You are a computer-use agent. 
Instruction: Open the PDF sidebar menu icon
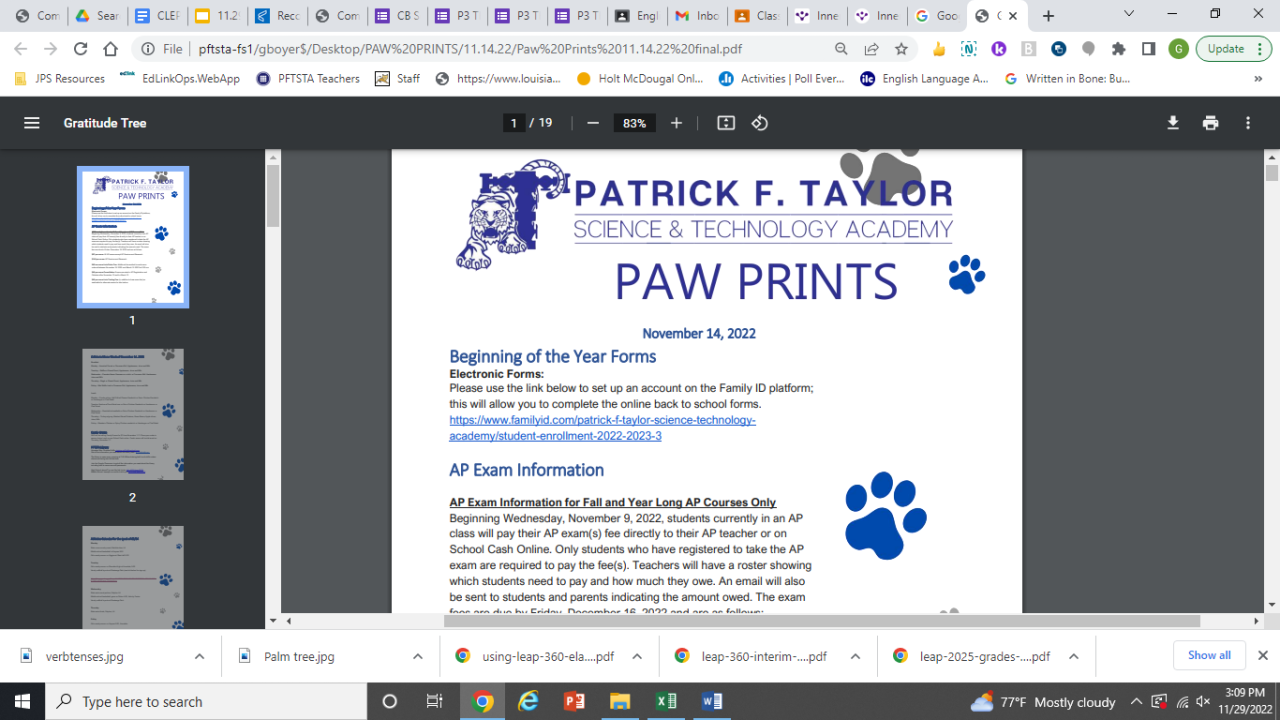[32, 123]
